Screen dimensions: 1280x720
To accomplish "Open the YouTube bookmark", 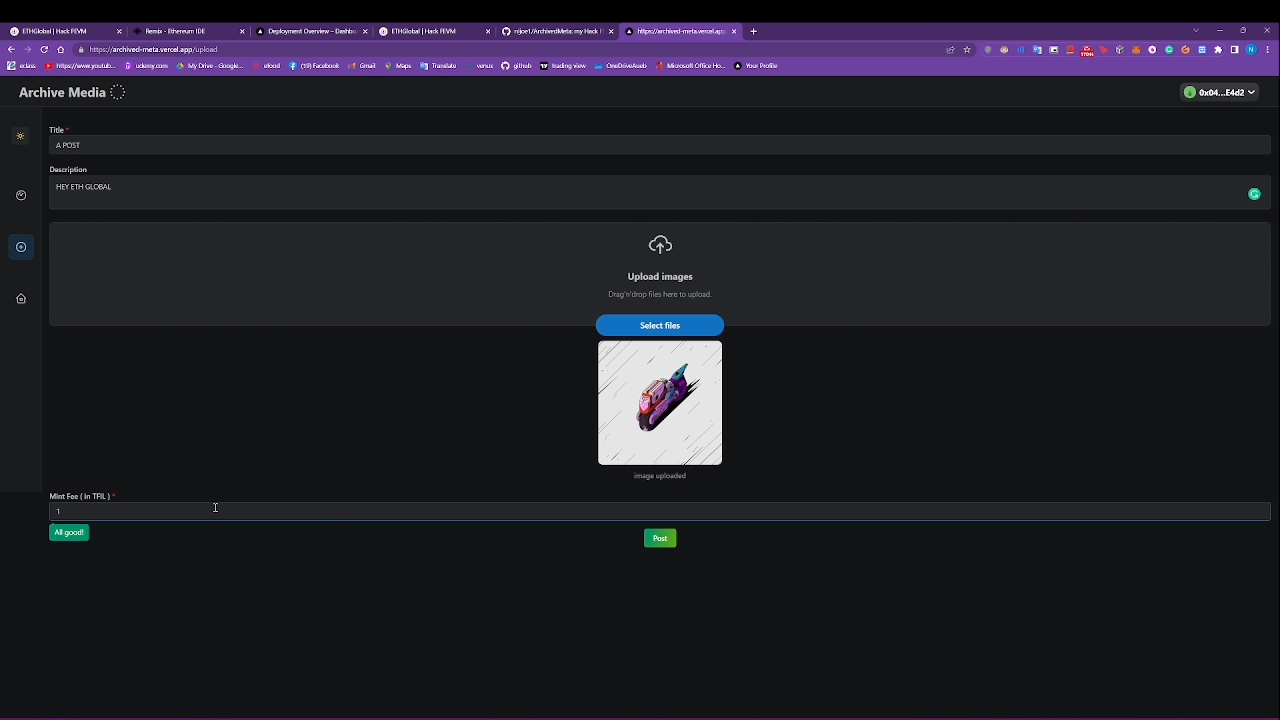I will 81,66.
